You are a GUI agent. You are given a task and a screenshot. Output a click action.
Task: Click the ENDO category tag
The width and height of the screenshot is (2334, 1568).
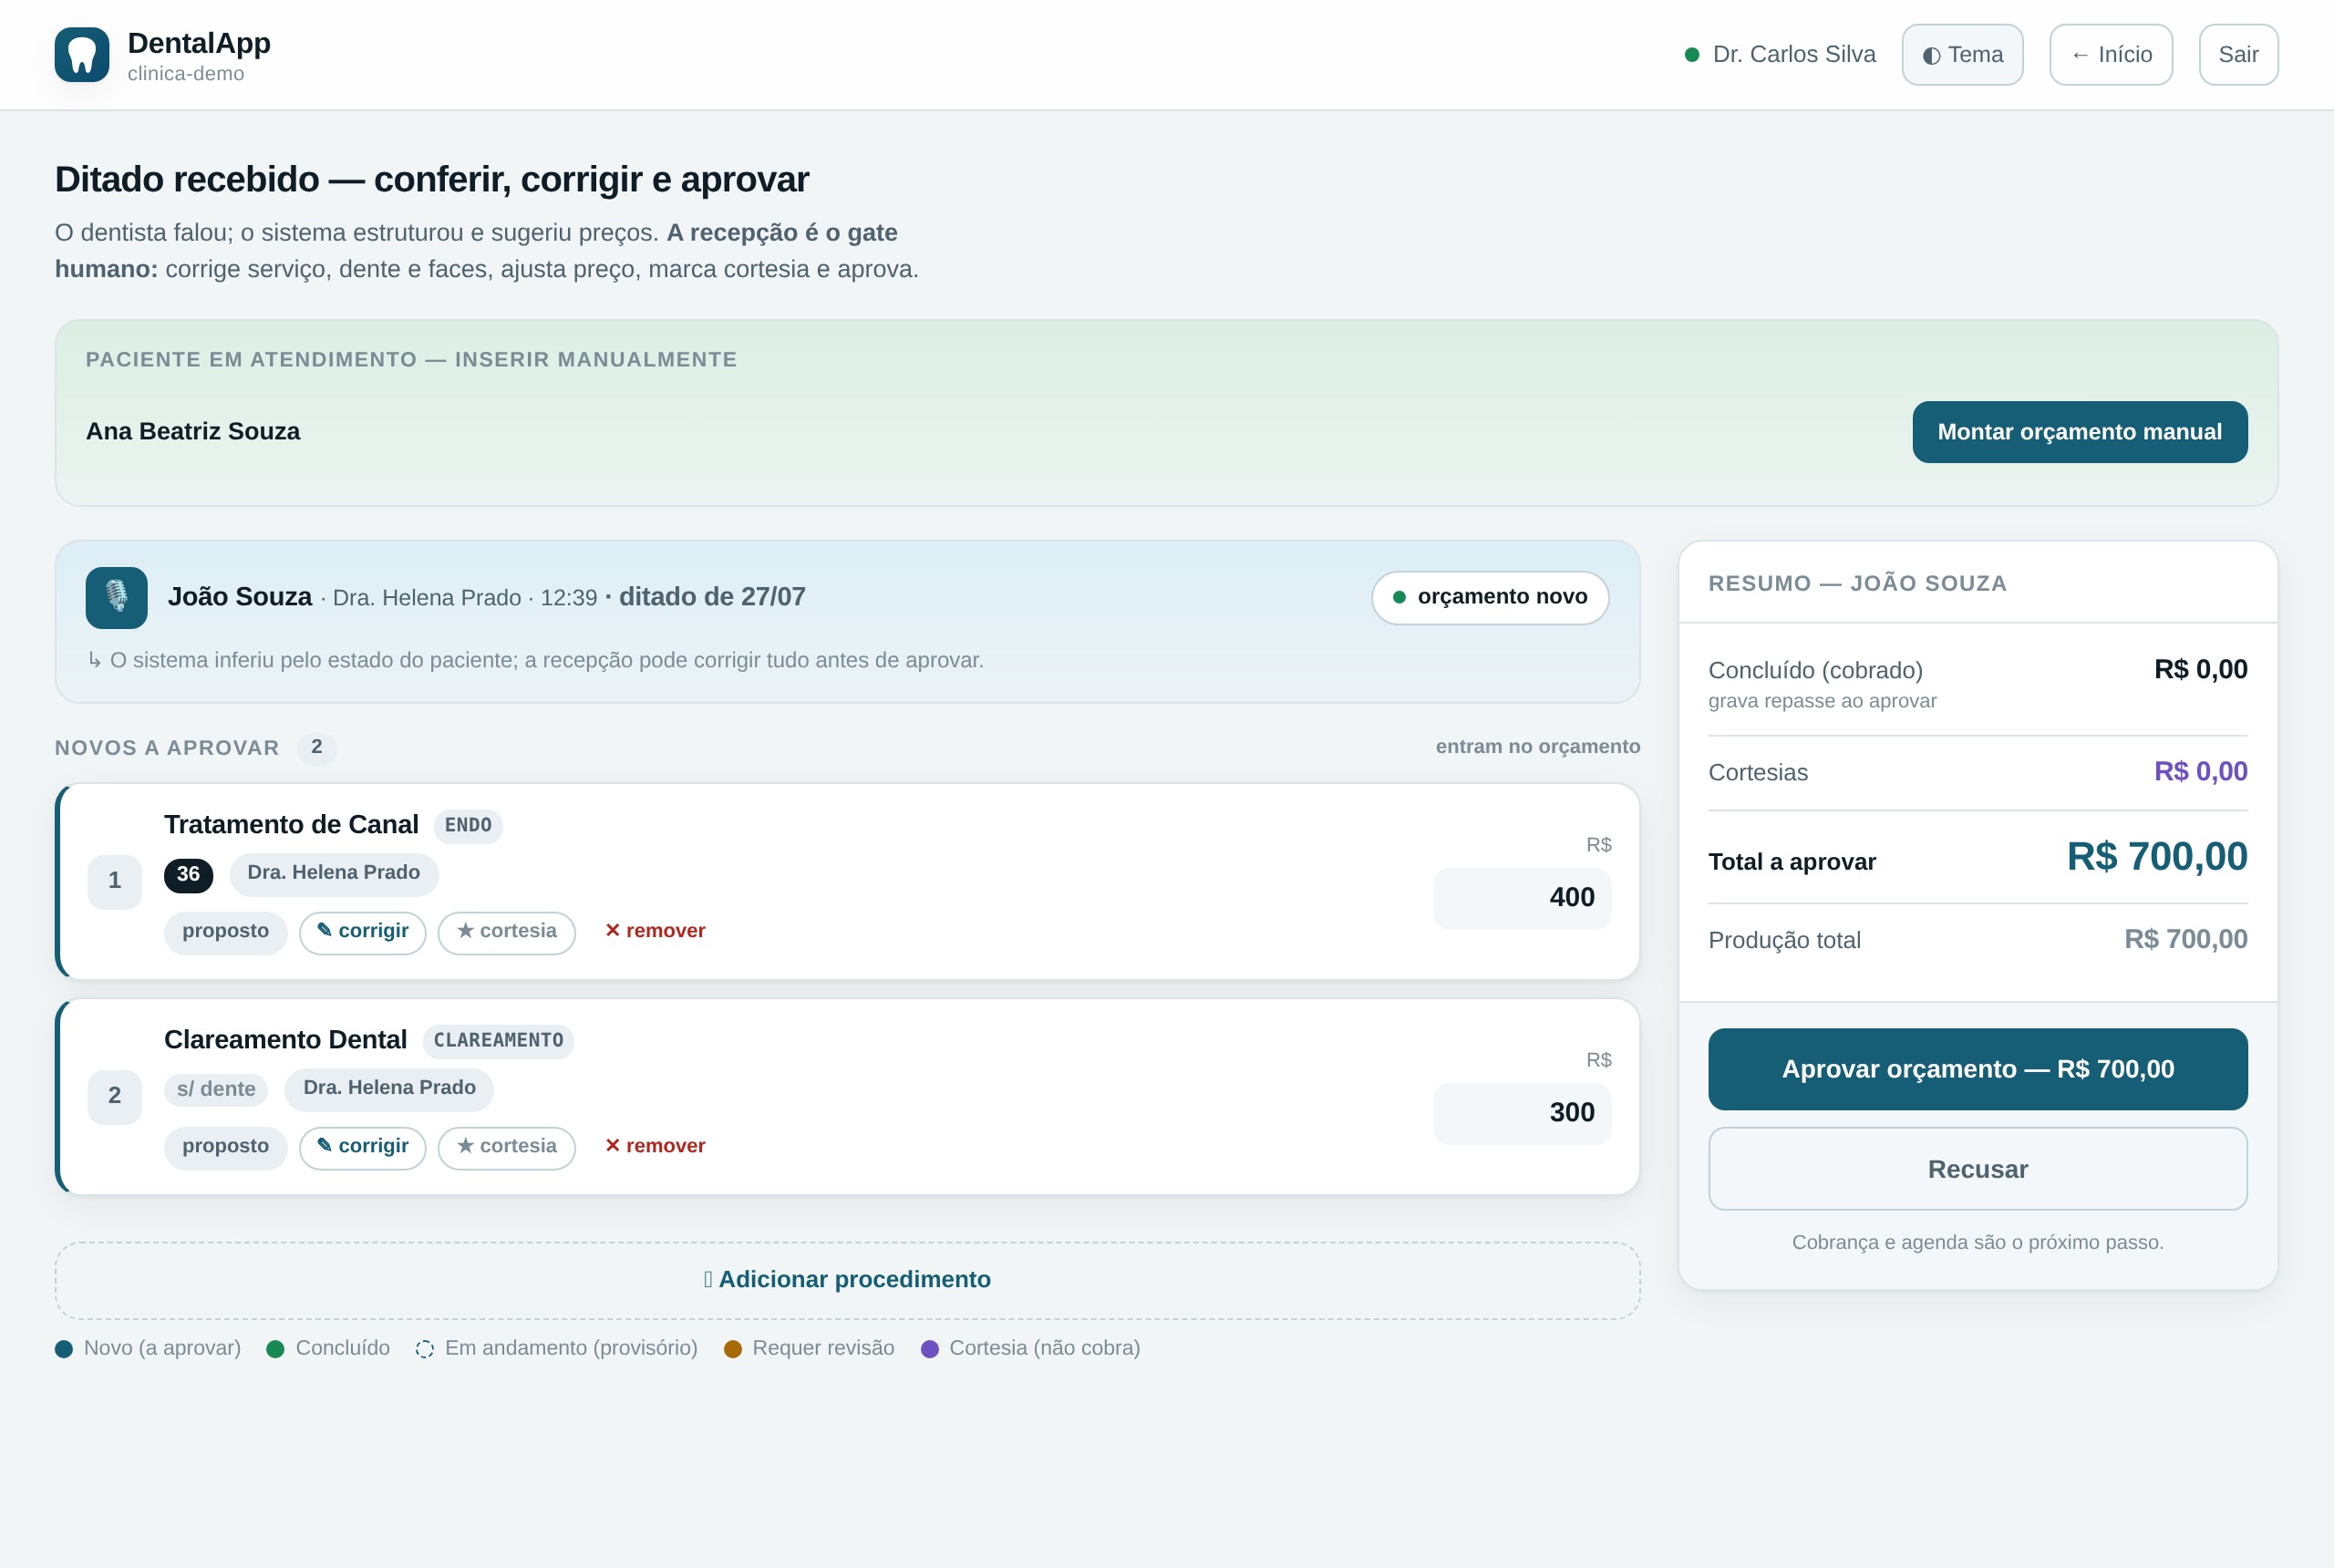point(468,826)
